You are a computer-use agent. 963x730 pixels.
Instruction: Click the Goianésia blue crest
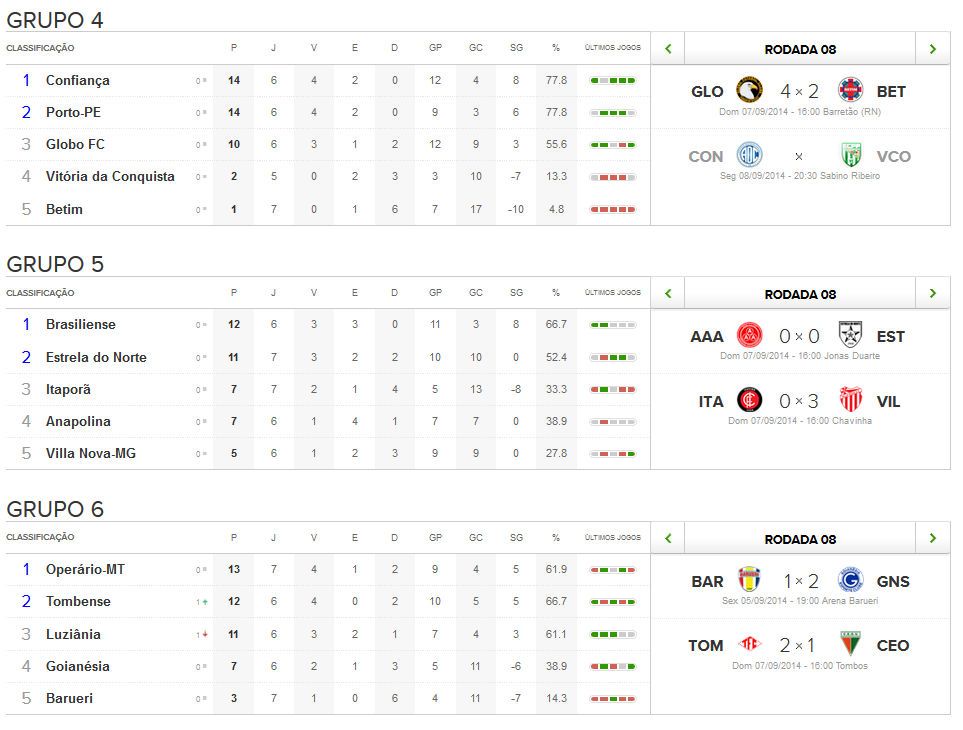tap(850, 580)
